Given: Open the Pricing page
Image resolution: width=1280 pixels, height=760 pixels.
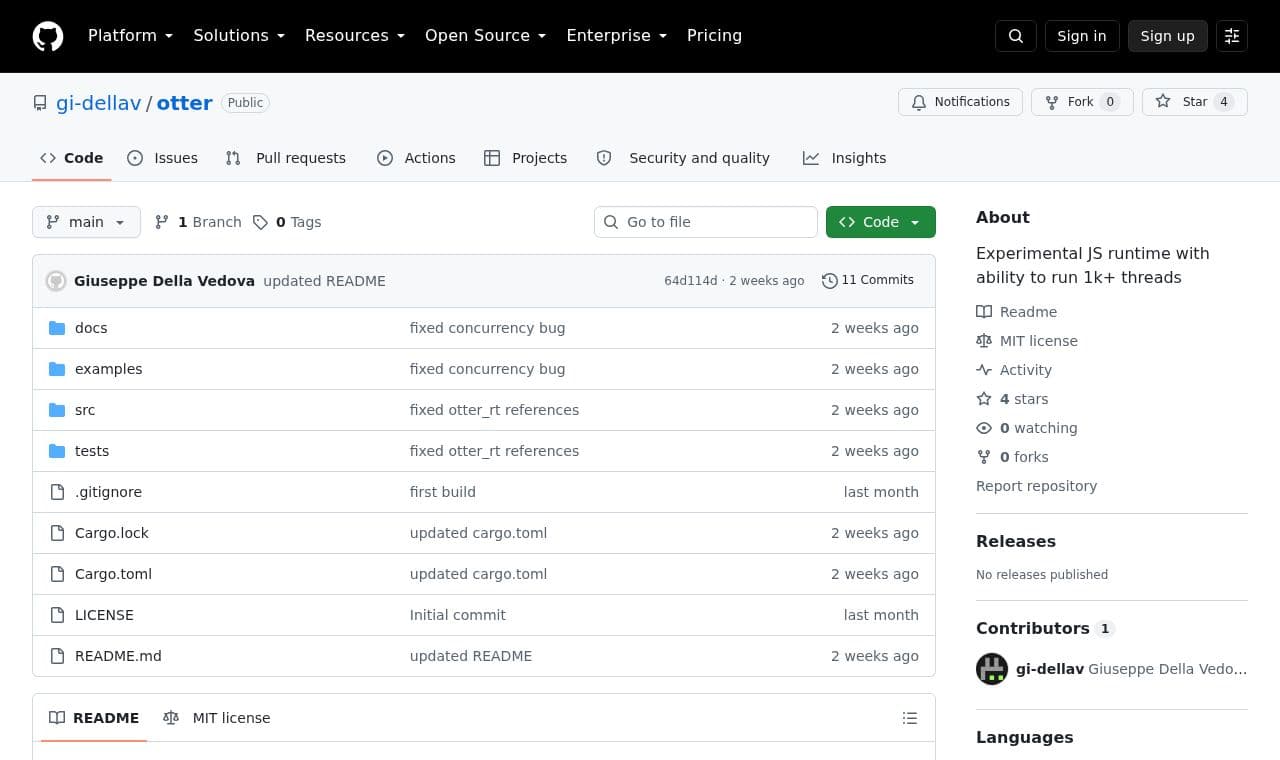Looking at the screenshot, I should pos(714,36).
